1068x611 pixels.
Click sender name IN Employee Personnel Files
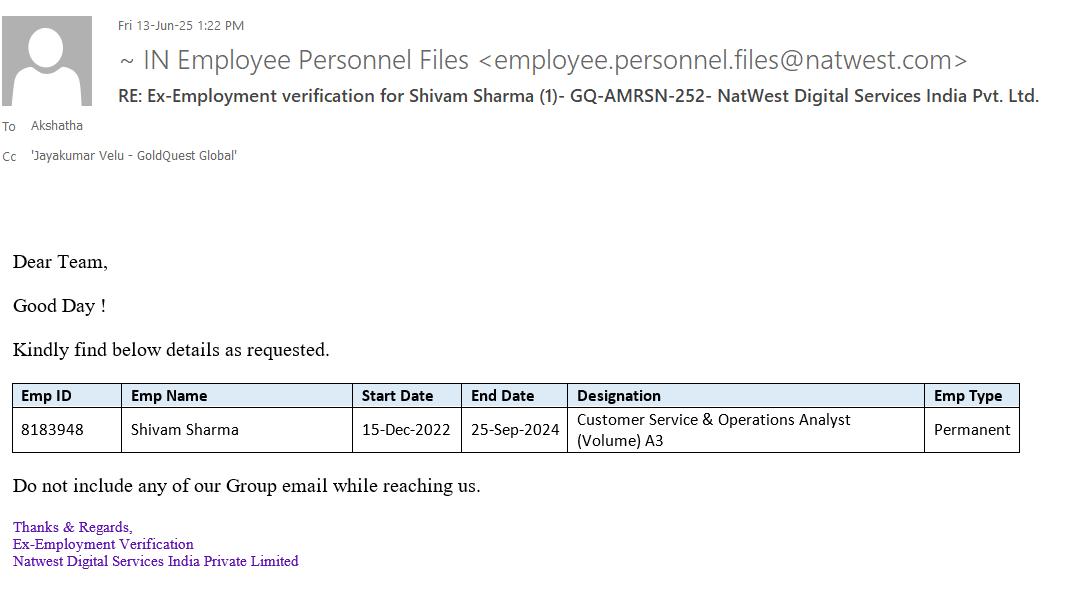(306, 60)
